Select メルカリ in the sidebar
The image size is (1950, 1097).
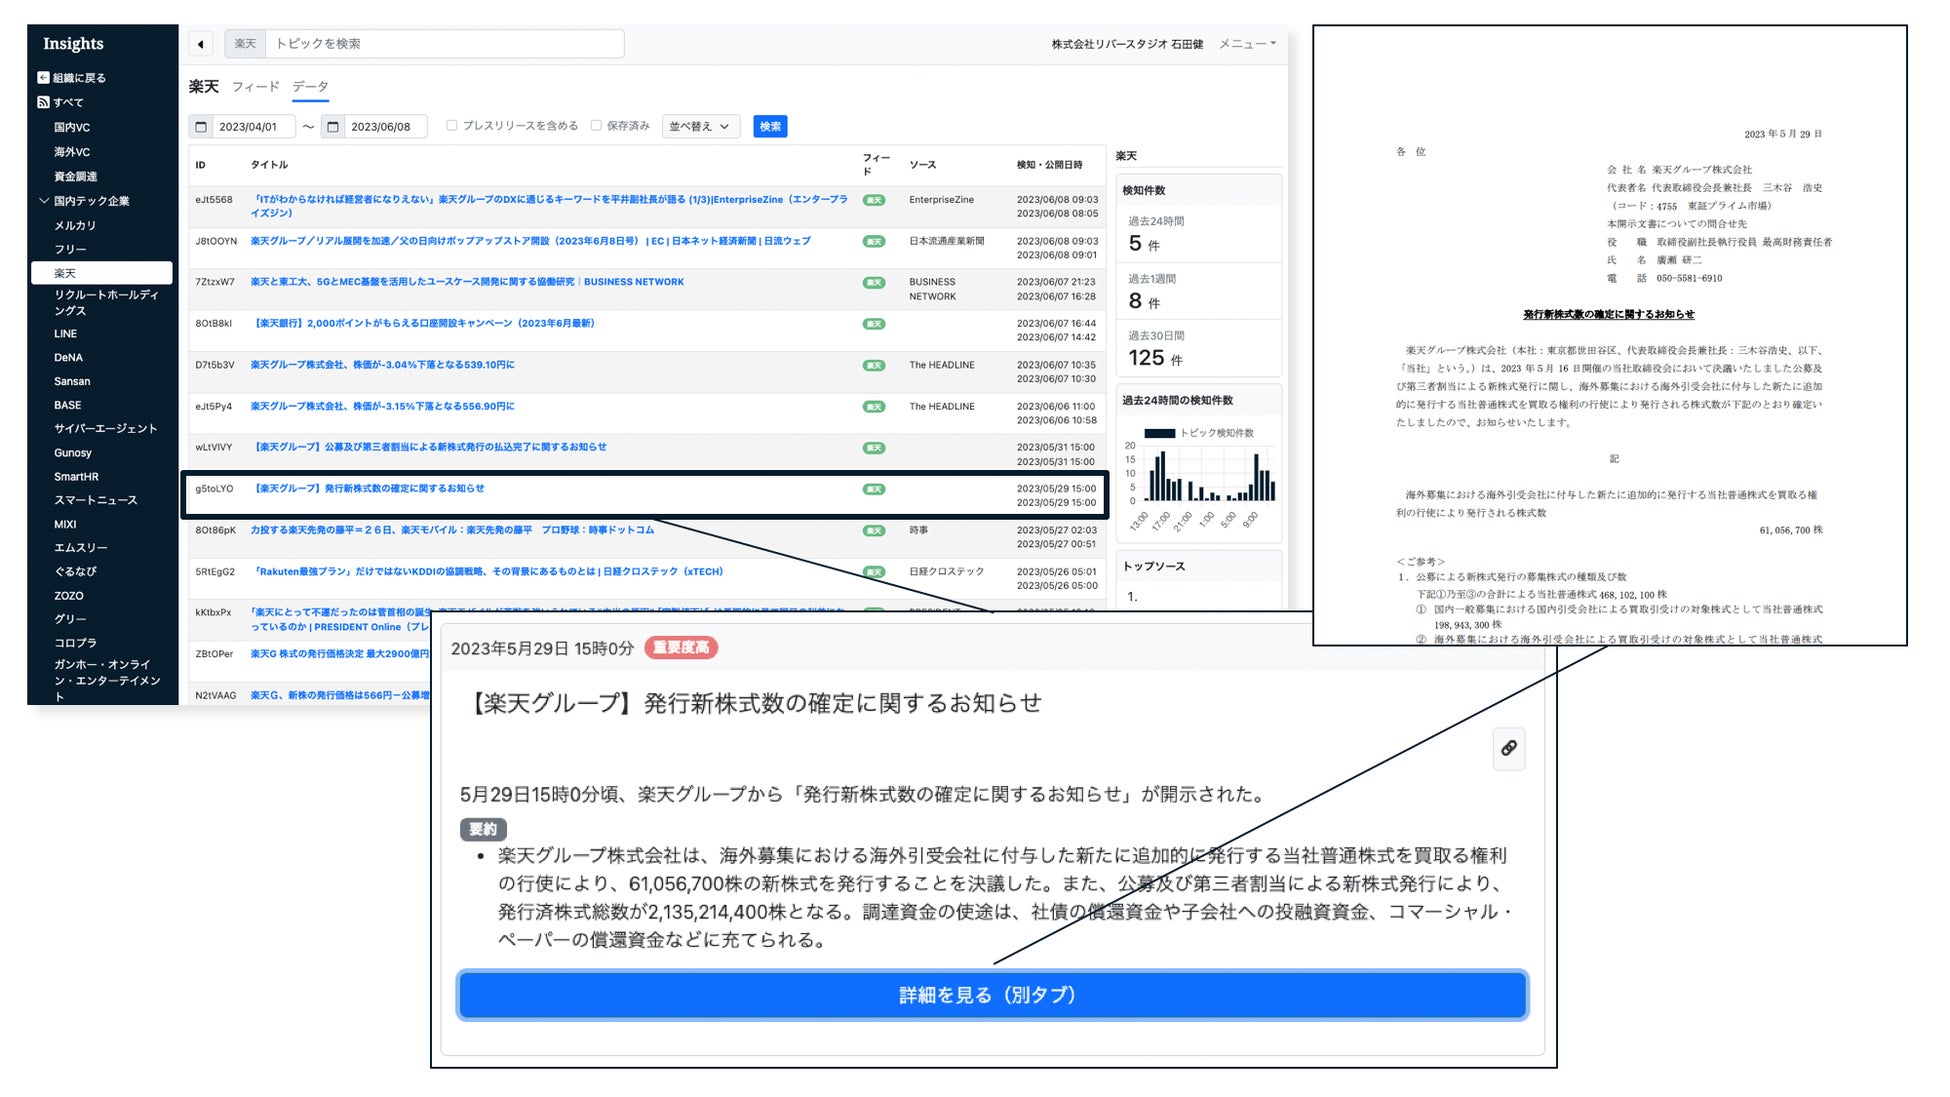pos(75,225)
